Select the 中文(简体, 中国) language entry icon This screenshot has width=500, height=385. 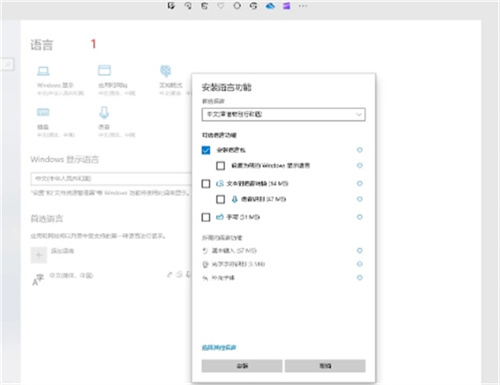[x=38, y=280]
